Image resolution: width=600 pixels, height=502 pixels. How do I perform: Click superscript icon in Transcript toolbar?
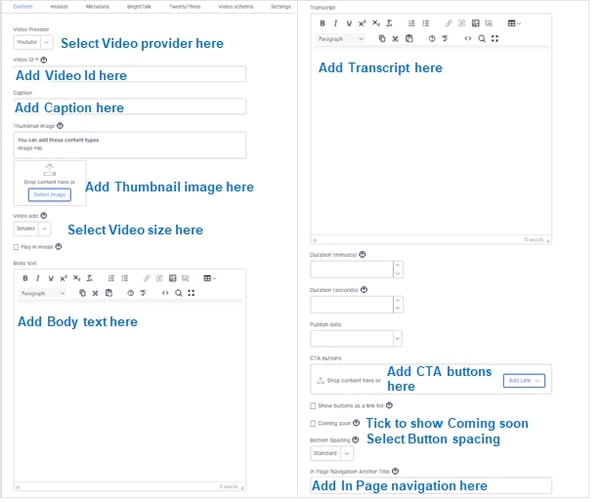point(361,22)
